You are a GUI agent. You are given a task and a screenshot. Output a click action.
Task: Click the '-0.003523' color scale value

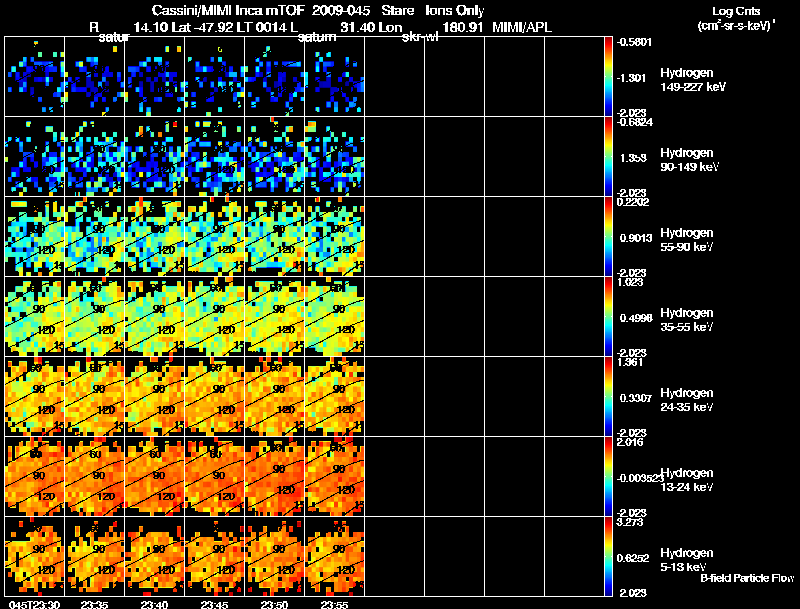tap(640, 478)
